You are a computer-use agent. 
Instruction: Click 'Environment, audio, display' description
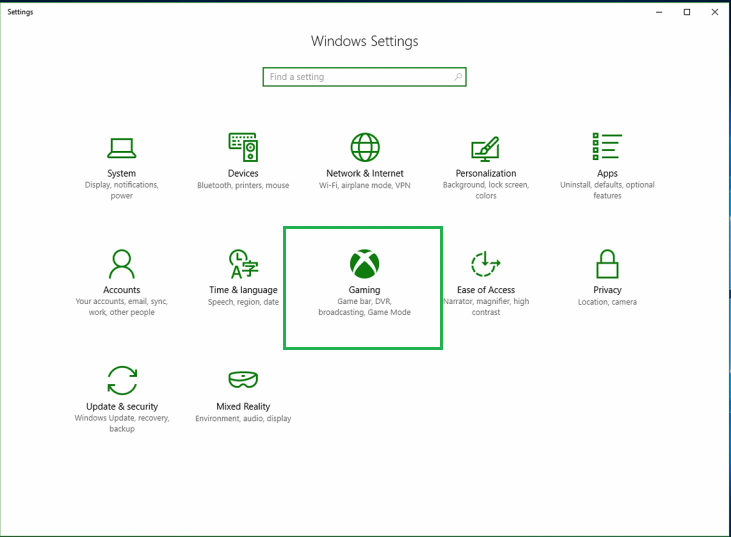pyautogui.click(x=243, y=419)
